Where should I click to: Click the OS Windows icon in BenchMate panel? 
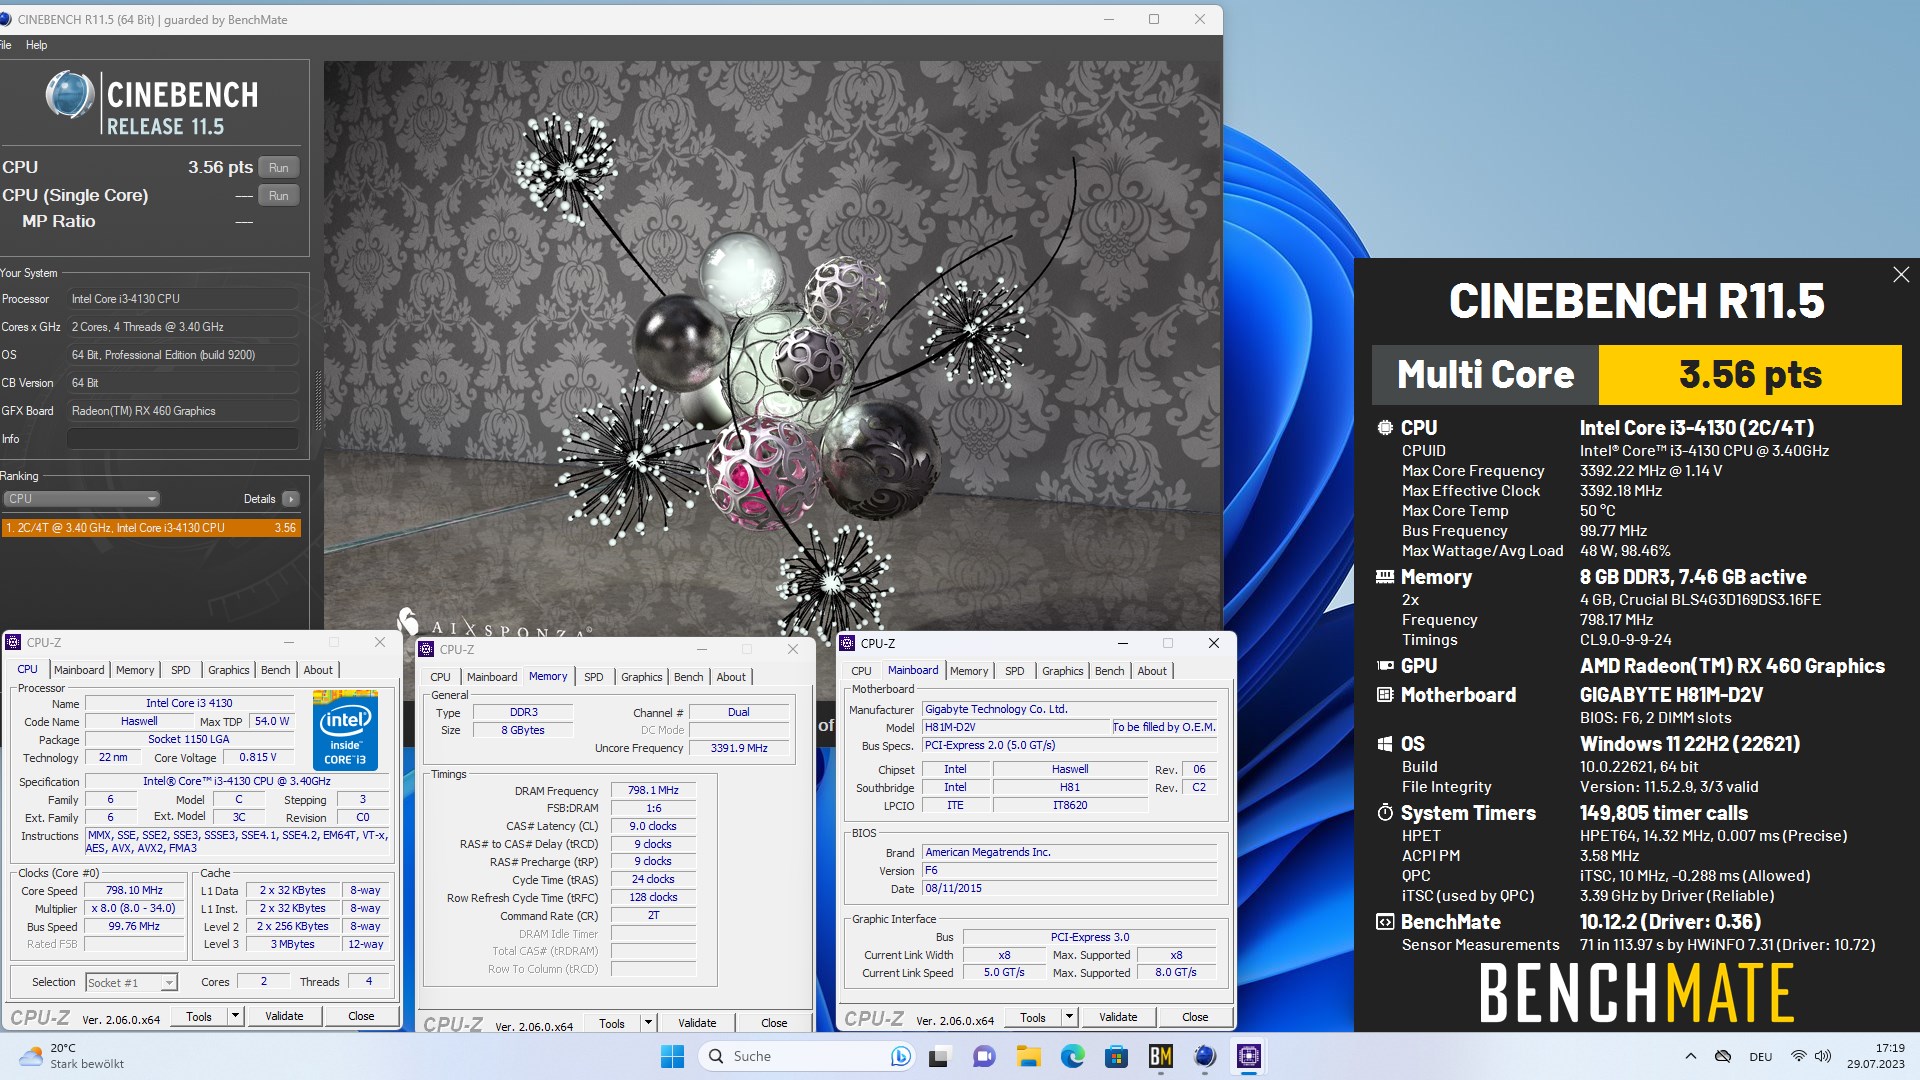pyautogui.click(x=1385, y=744)
